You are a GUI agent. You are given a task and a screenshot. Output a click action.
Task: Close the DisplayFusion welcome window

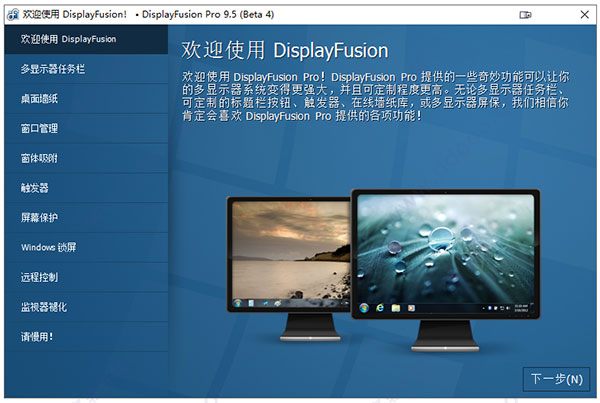pyautogui.click(x=584, y=15)
